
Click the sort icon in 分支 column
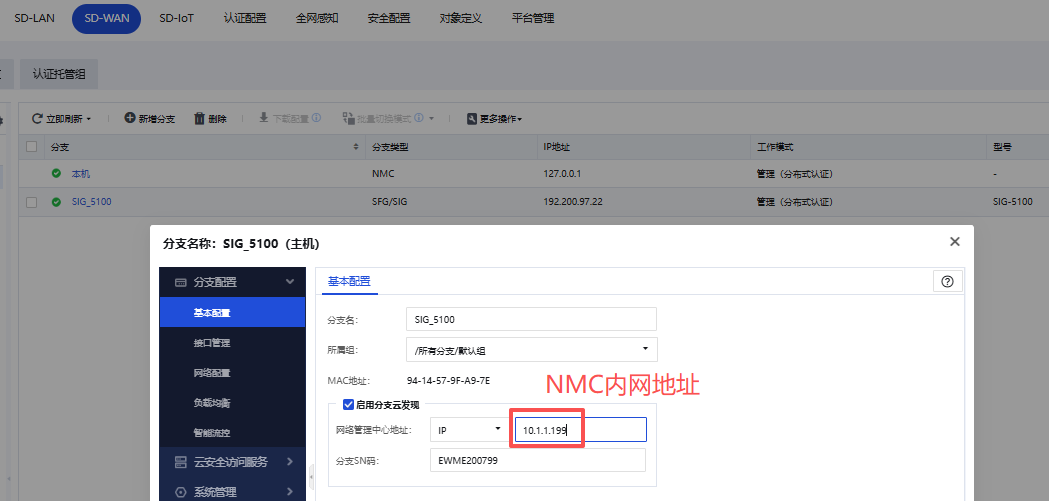(x=357, y=147)
